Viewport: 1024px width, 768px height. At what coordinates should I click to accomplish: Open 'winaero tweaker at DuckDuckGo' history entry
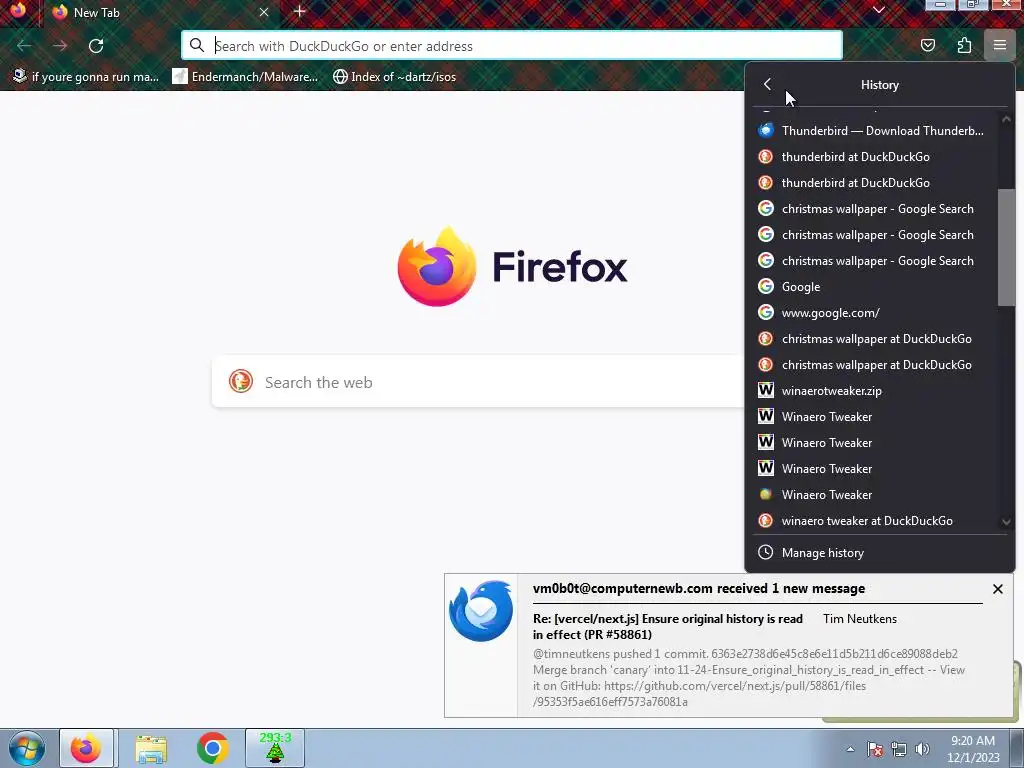tap(875, 520)
